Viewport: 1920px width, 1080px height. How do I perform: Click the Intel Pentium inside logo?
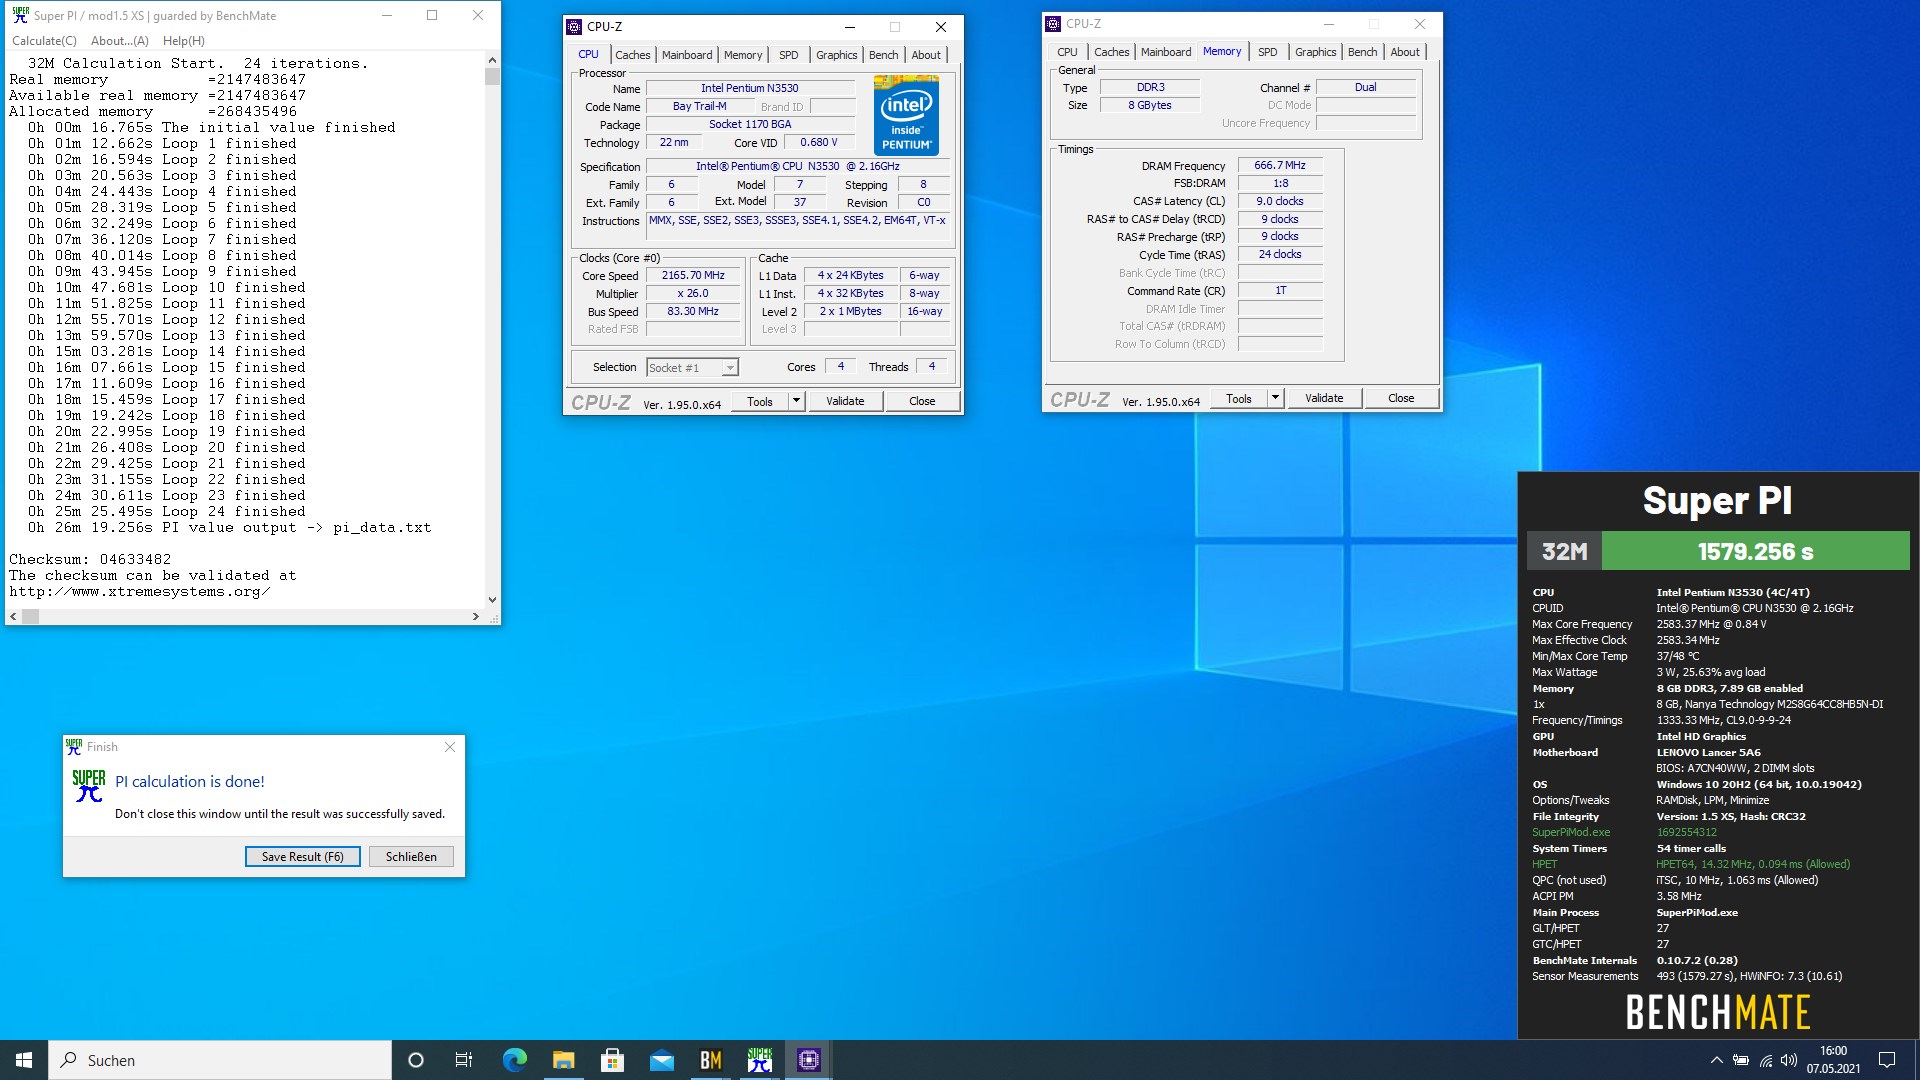(906, 116)
